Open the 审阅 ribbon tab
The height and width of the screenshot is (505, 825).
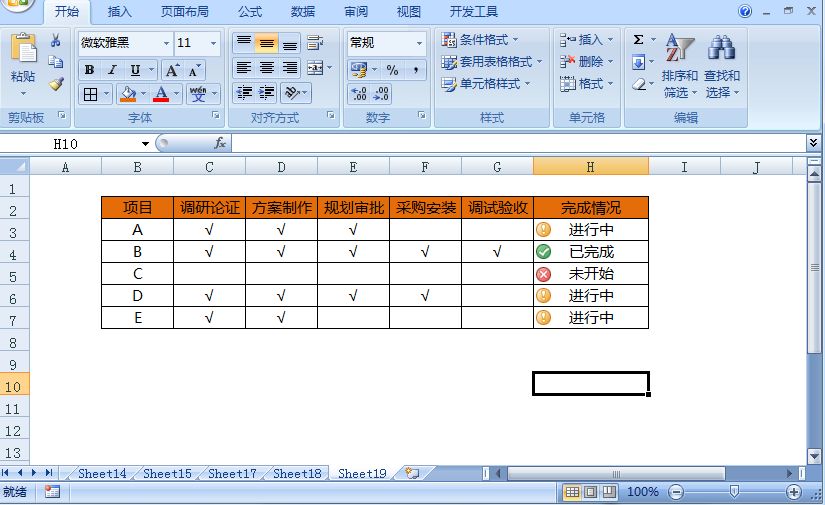pos(356,12)
